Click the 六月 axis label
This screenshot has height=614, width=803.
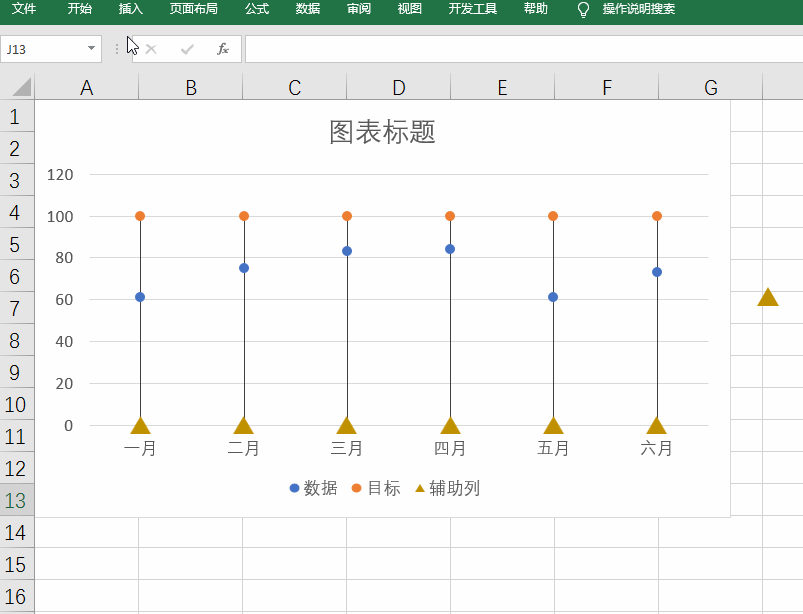pyautogui.click(x=656, y=448)
